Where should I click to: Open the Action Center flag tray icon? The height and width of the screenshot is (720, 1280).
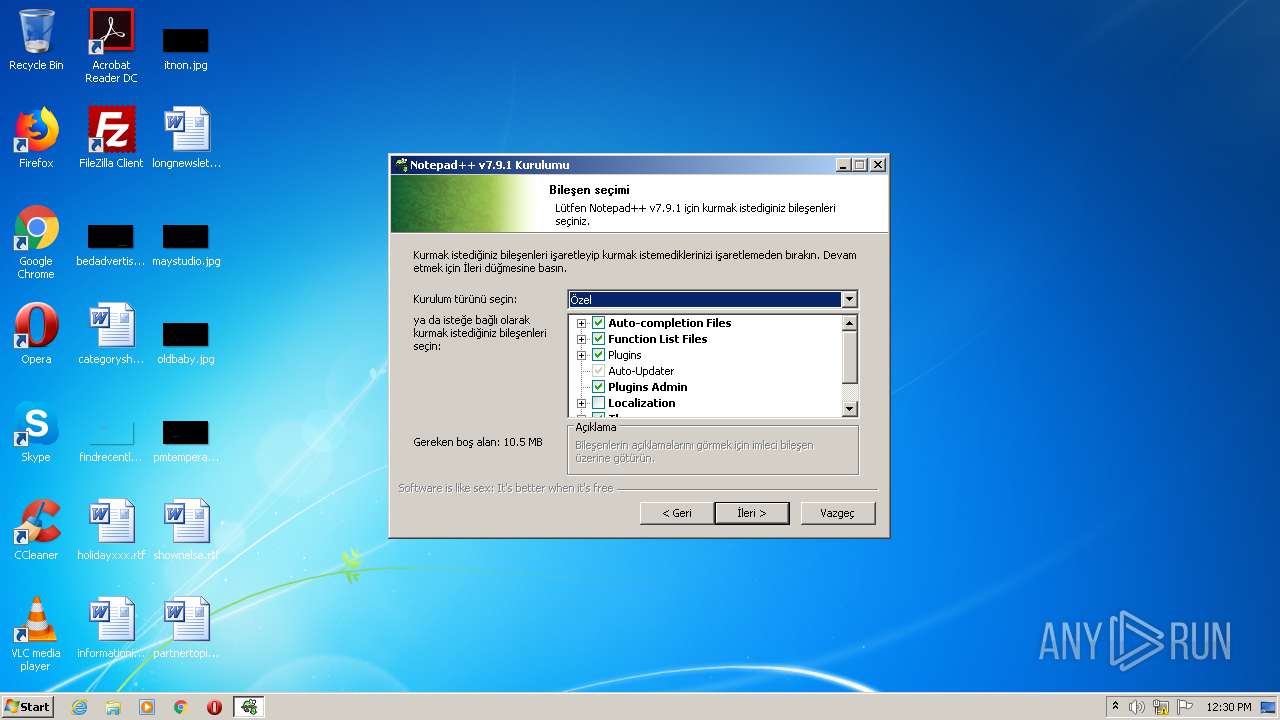pyautogui.click(x=1185, y=707)
